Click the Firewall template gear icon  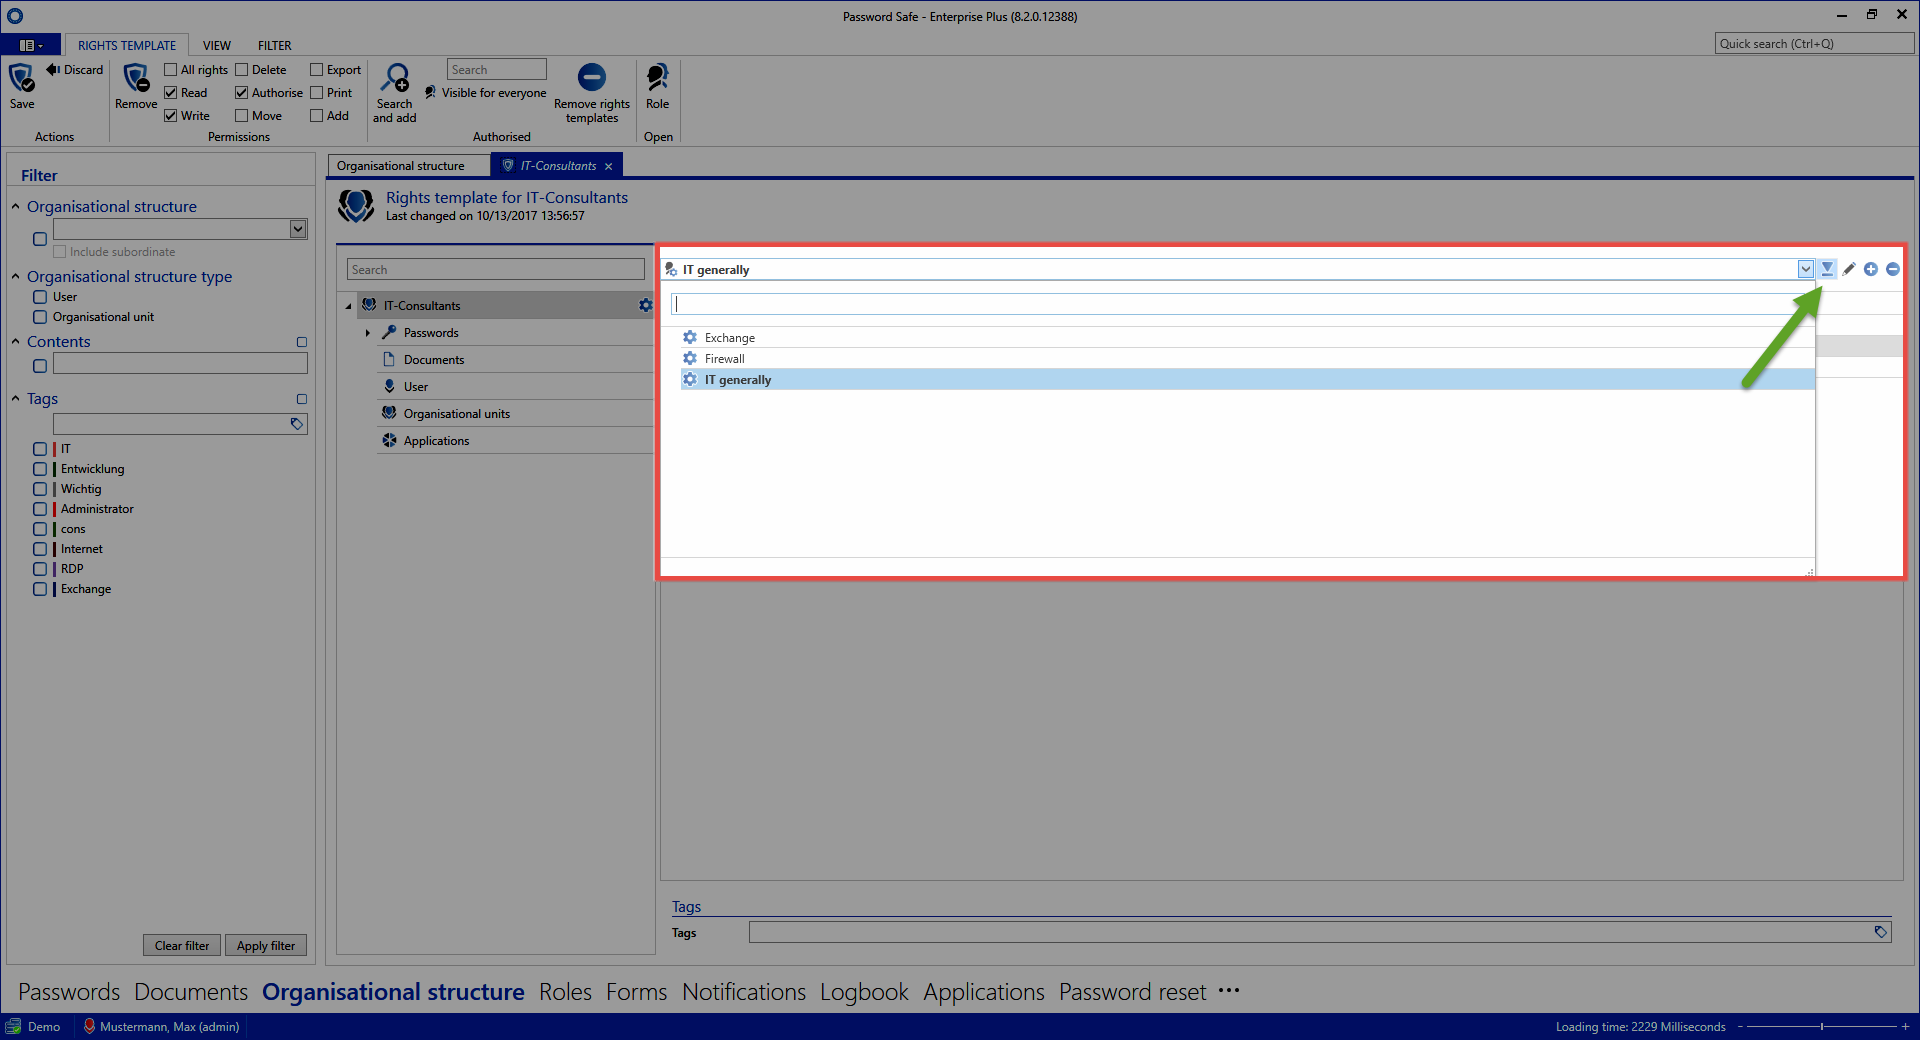coord(690,358)
